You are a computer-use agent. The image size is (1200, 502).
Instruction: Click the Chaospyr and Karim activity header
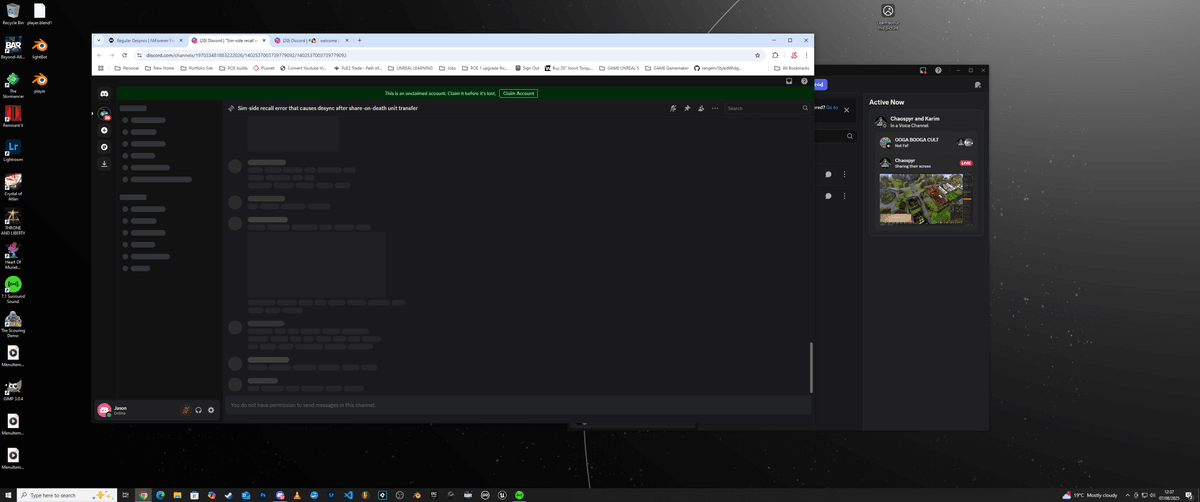926,121
